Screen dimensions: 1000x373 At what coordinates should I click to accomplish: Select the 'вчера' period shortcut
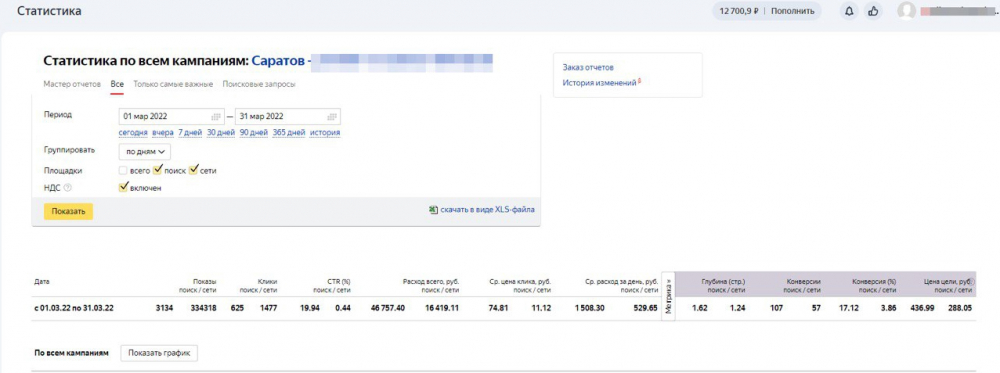coord(163,133)
